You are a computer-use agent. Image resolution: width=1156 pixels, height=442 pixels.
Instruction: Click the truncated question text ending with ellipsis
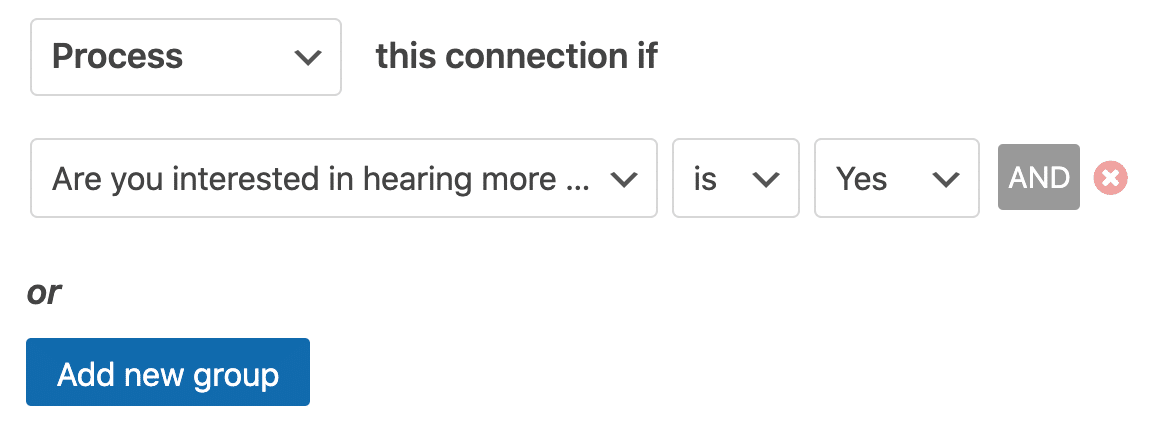(x=321, y=179)
